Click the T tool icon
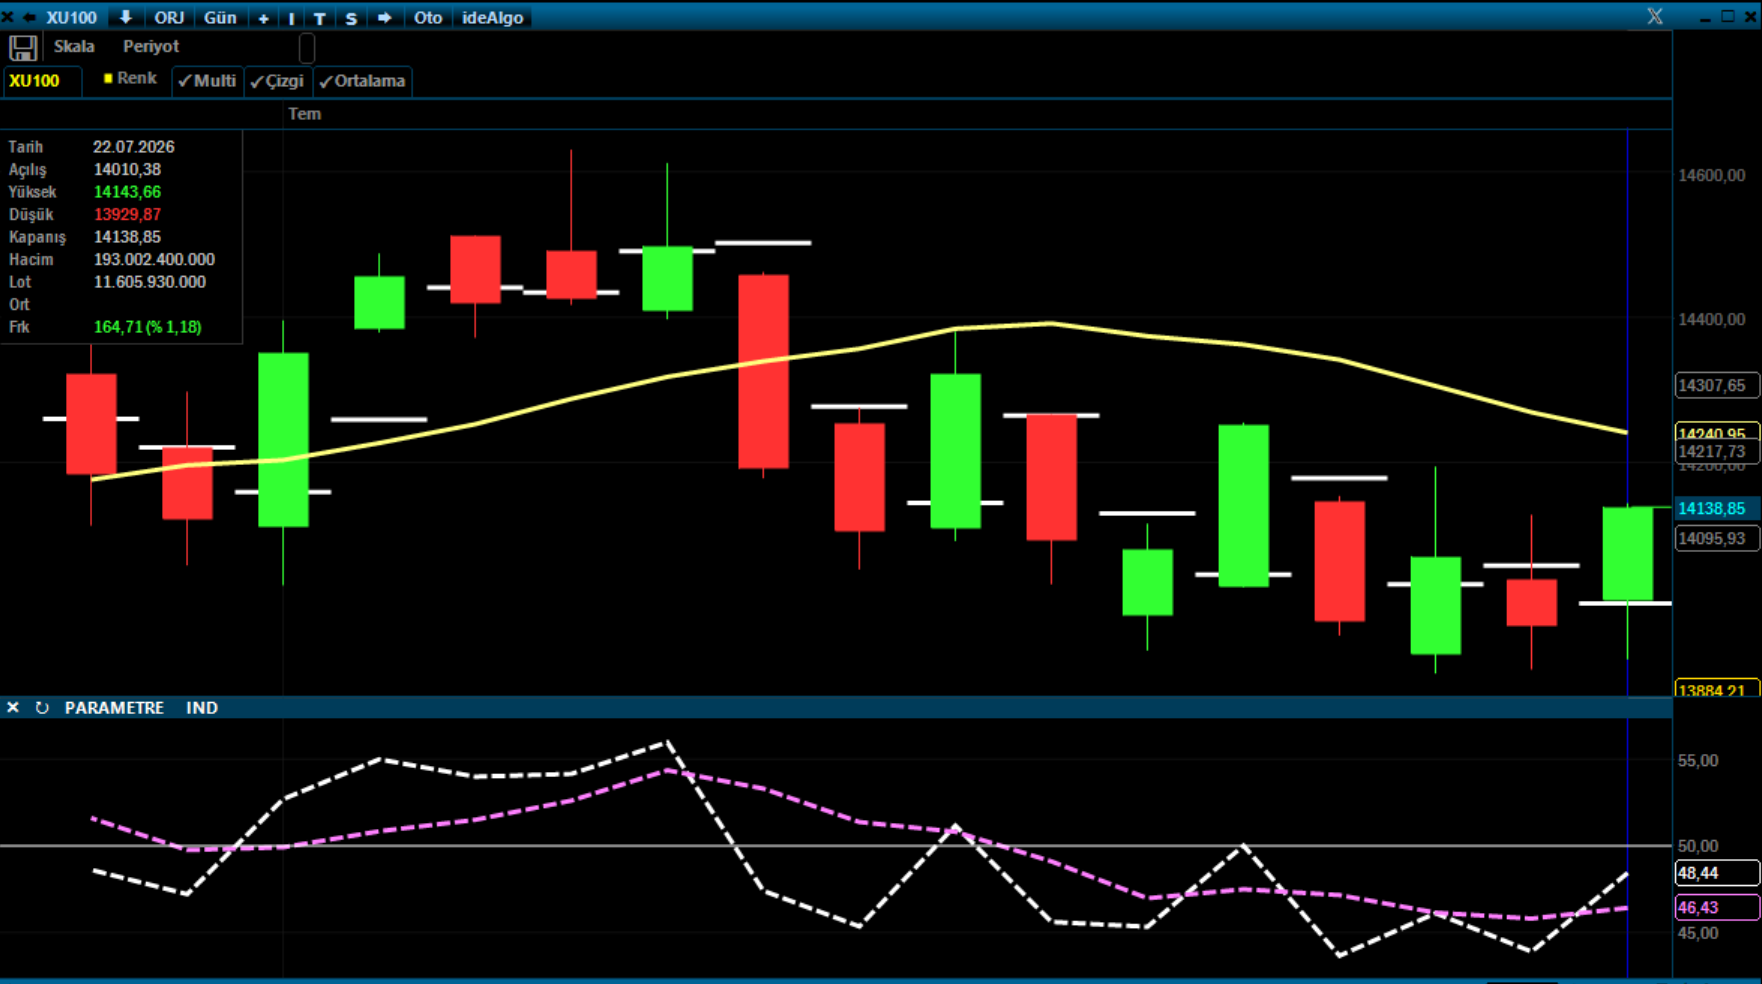The height and width of the screenshot is (984, 1762). tap(320, 18)
